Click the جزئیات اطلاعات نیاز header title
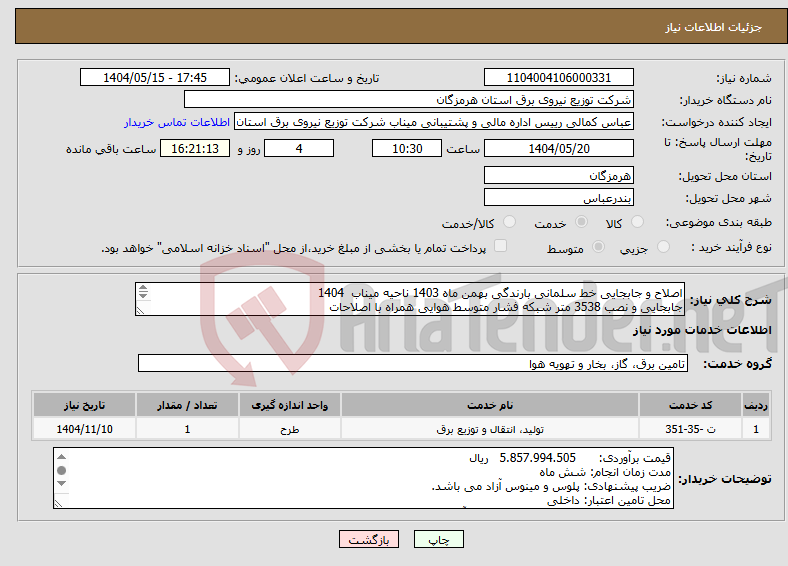The image size is (788, 566). (x=714, y=27)
